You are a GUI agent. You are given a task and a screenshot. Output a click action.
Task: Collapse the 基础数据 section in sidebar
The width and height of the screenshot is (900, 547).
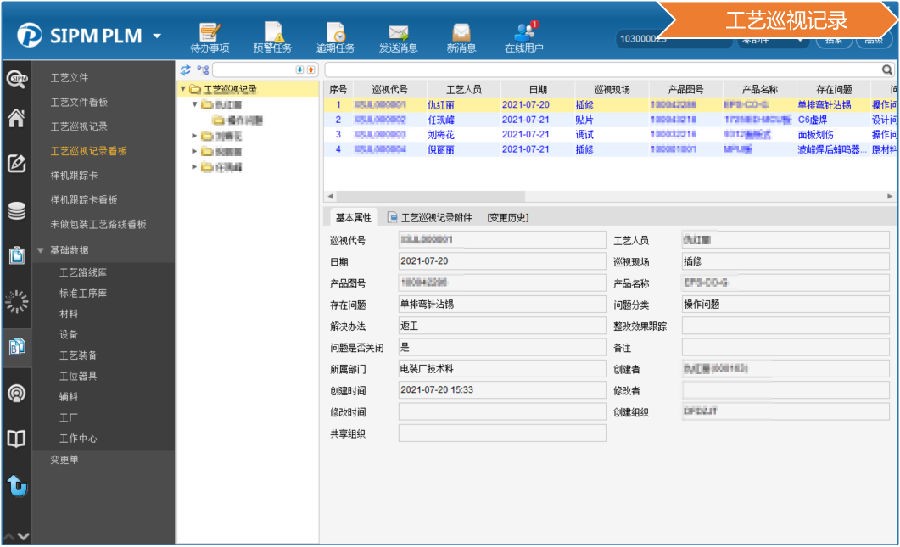coord(40,250)
